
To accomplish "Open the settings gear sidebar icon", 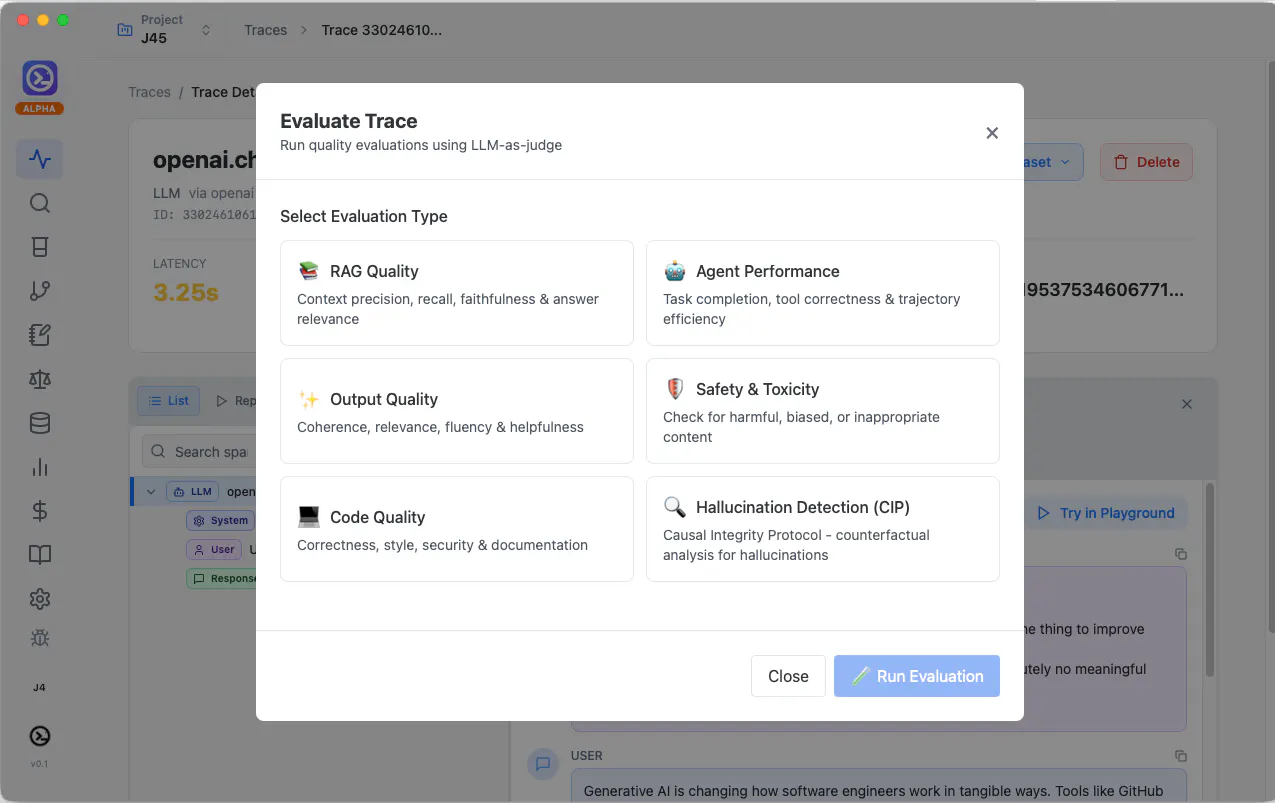I will click(x=40, y=599).
